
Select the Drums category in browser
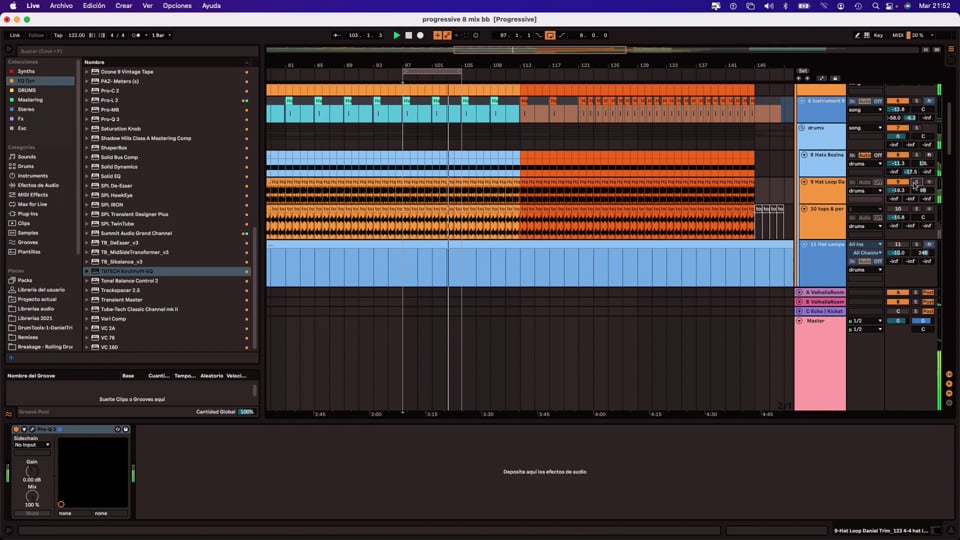point(25,167)
